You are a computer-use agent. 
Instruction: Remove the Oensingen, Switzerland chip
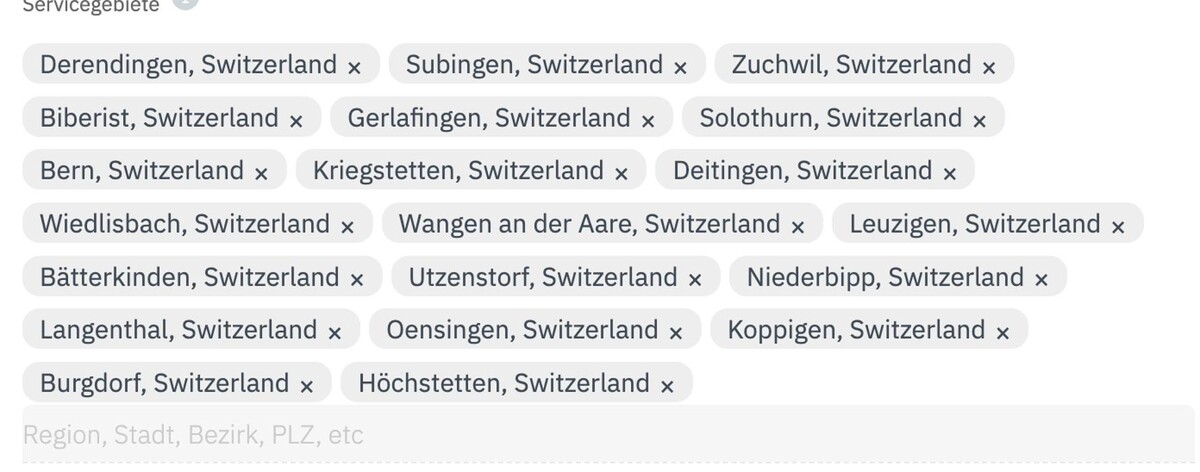point(676,332)
